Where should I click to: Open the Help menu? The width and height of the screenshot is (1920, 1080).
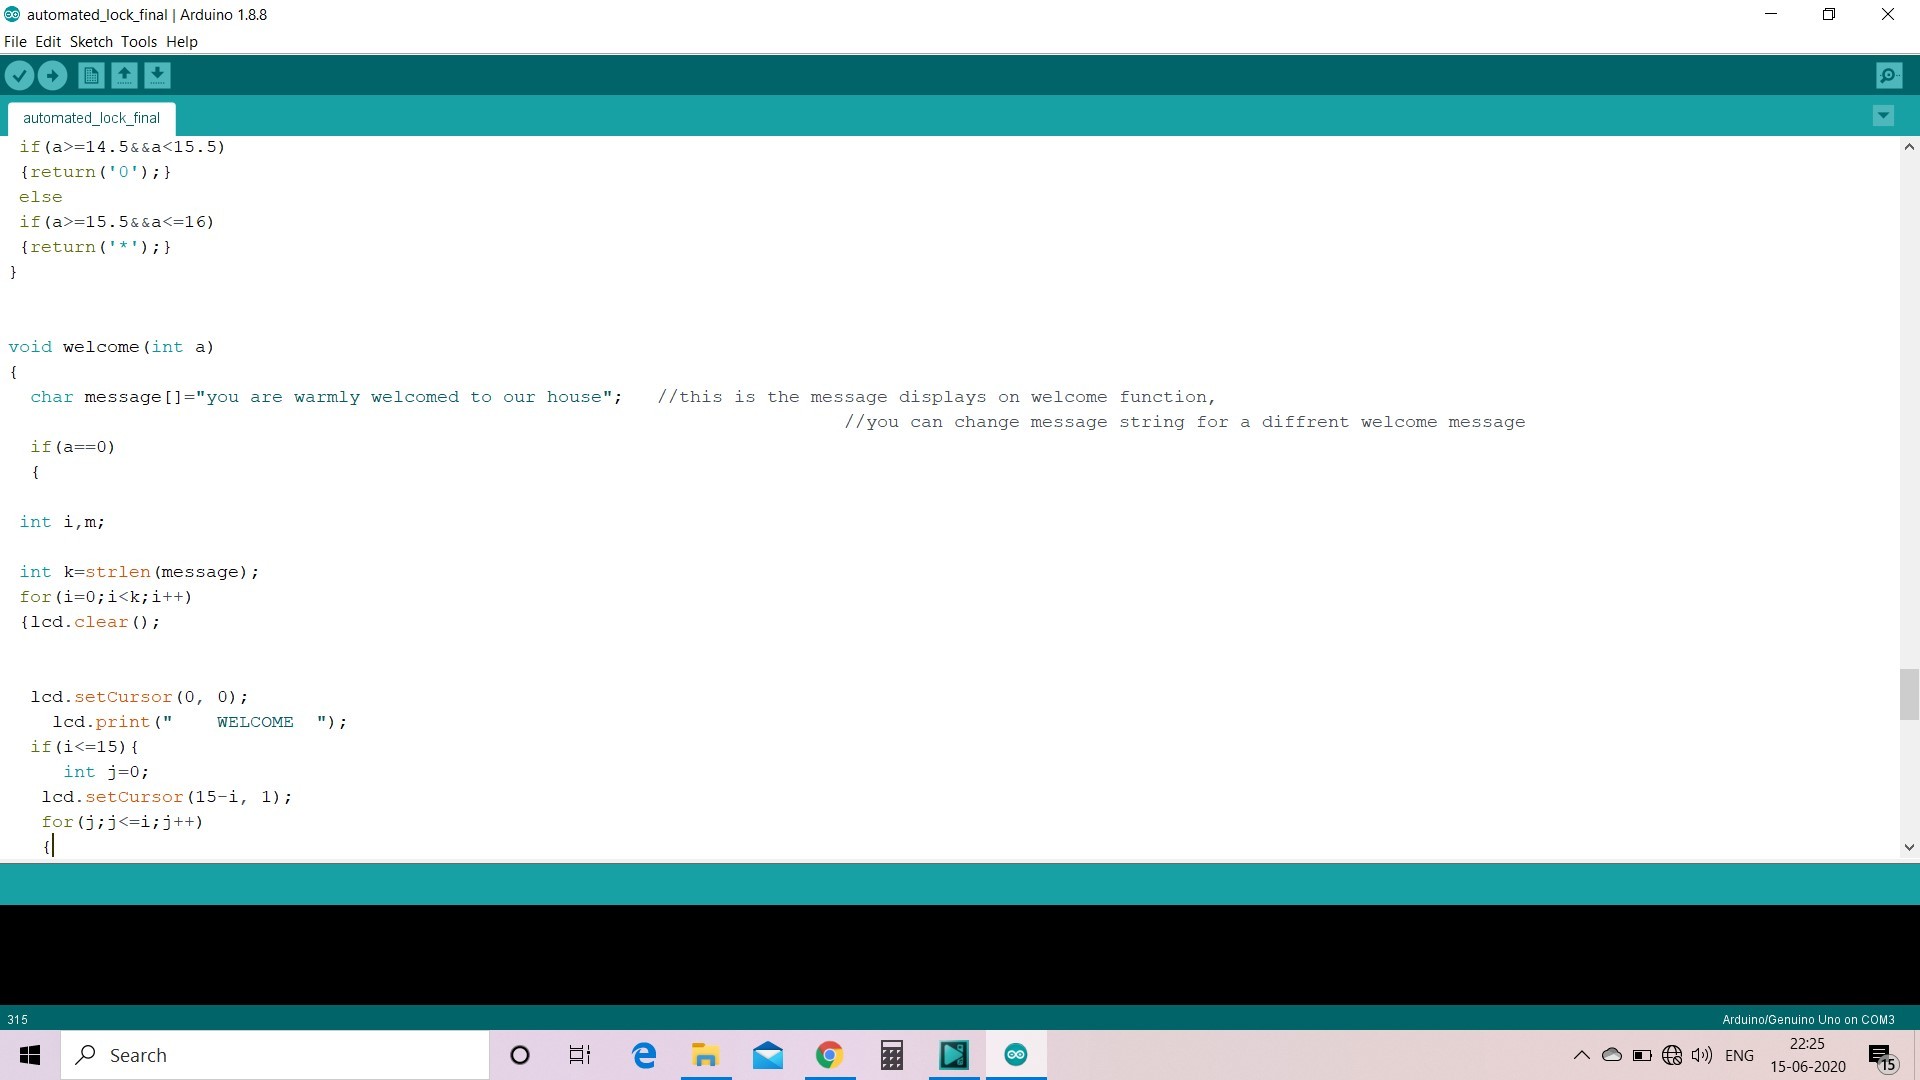click(182, 42)
